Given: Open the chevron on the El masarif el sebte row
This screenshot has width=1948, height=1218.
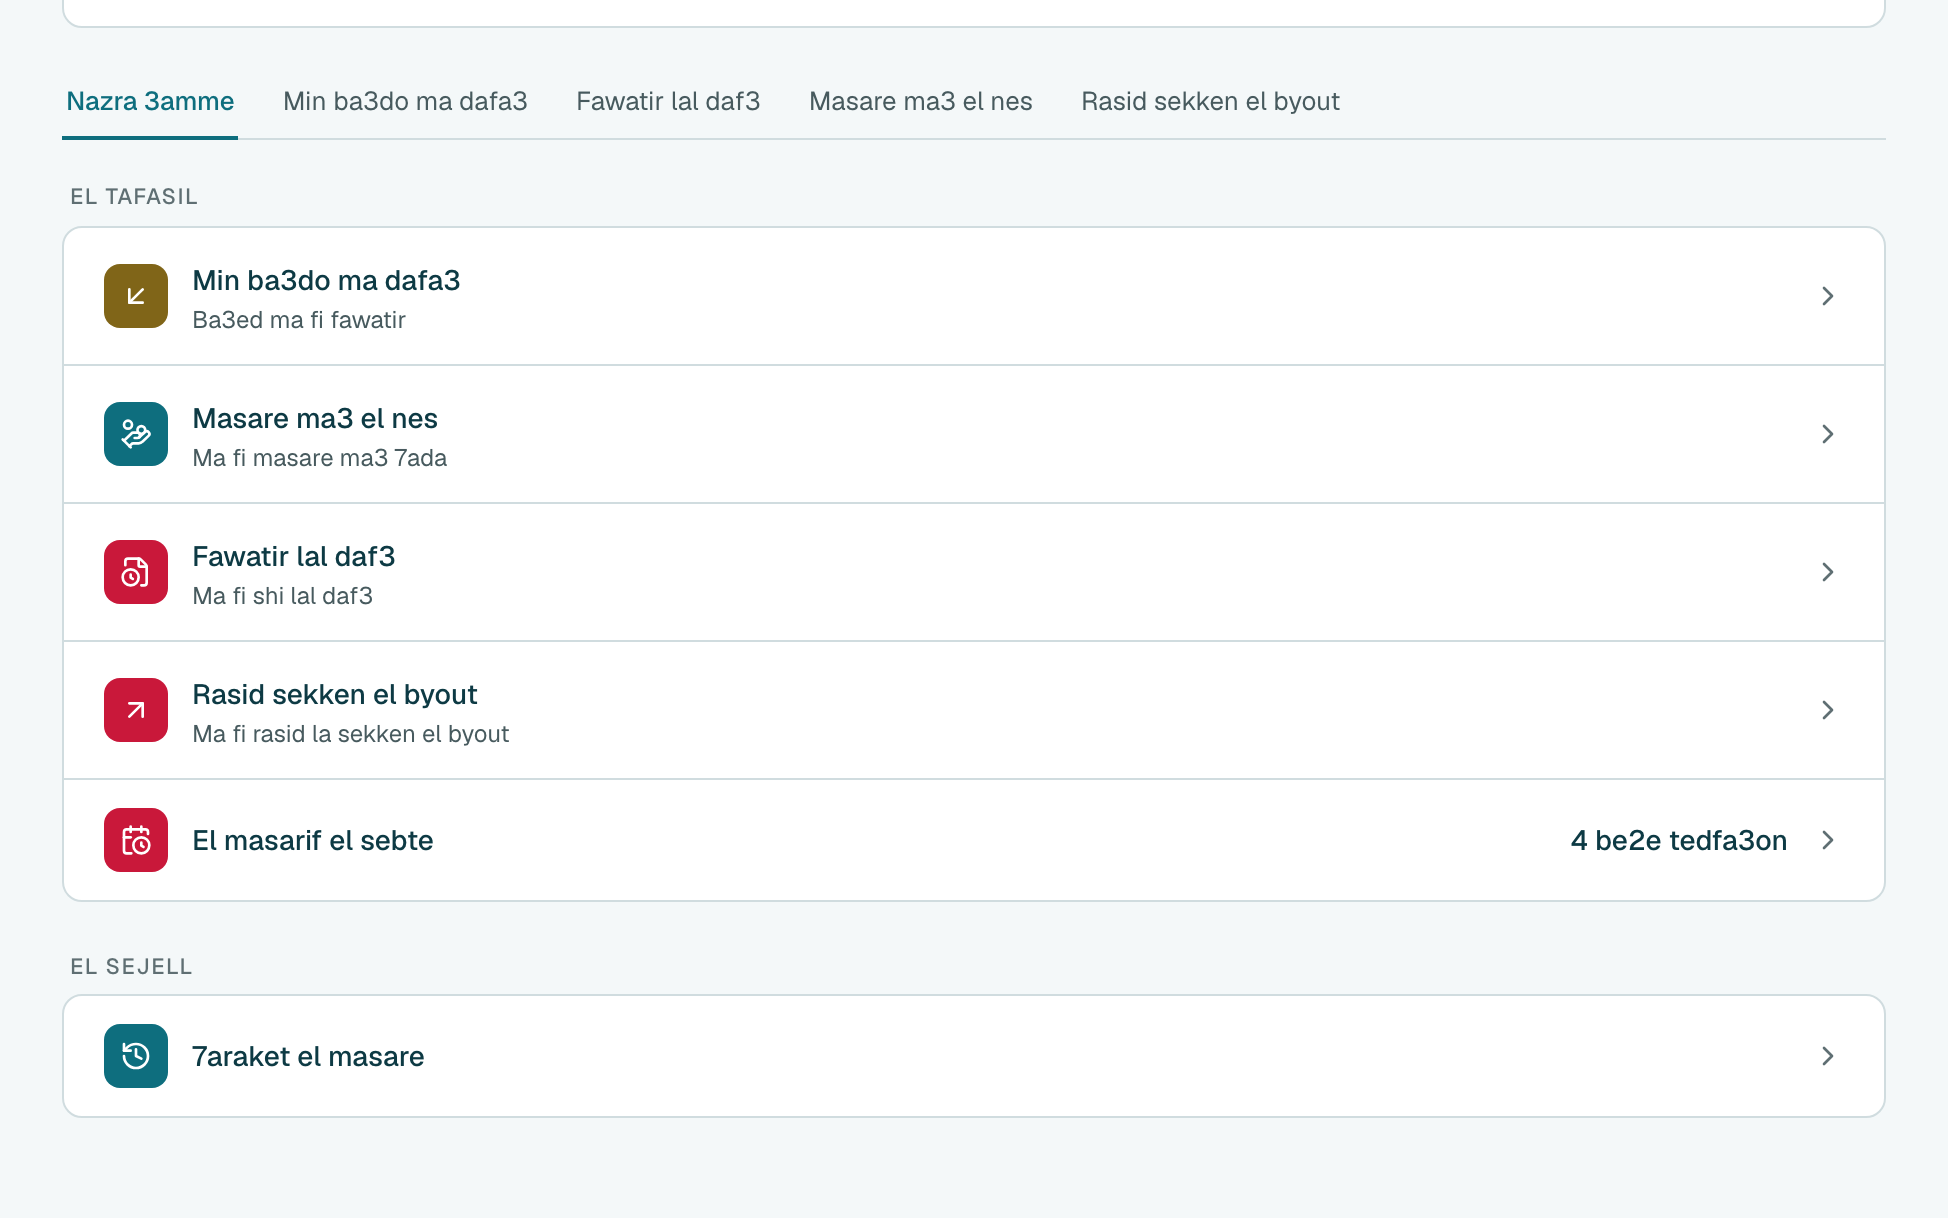Looking at the screenshot, I should [1827, 840].
